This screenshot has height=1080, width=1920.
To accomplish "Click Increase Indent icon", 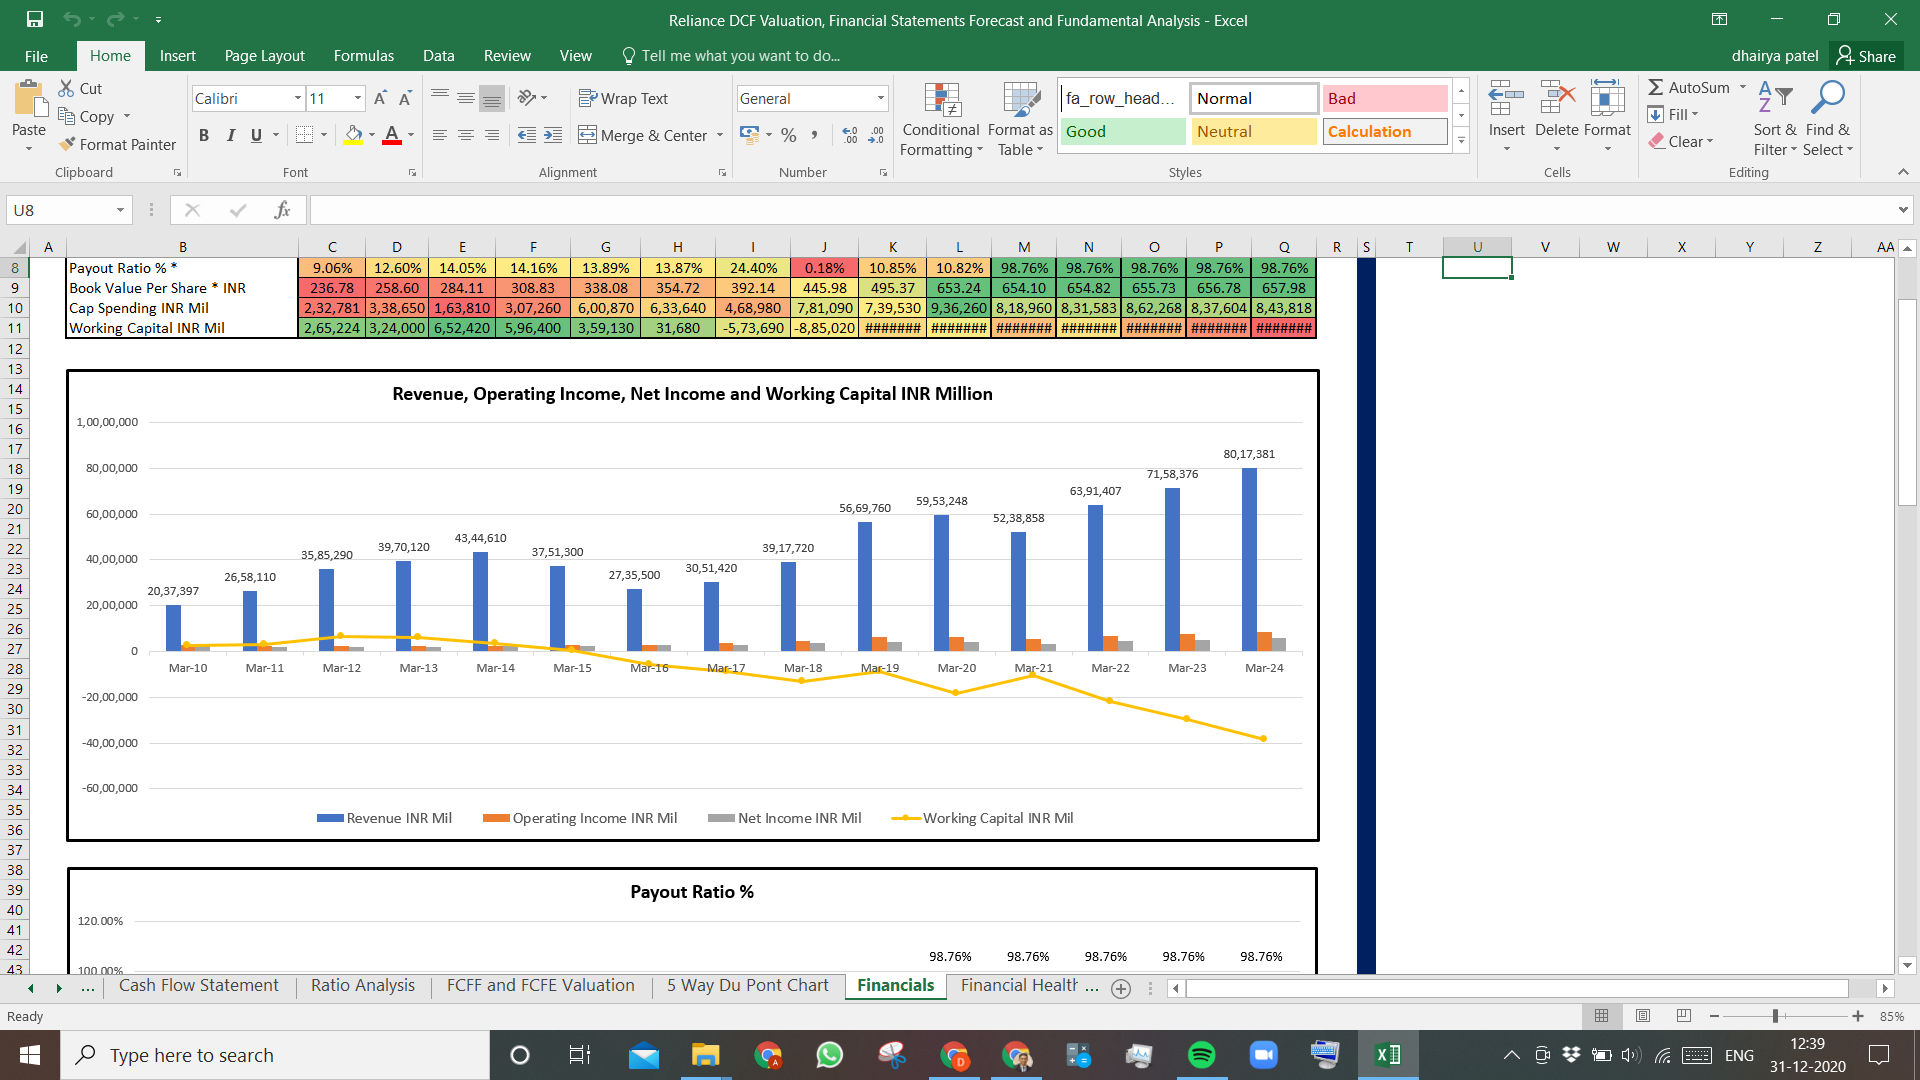I will (553, 135).
